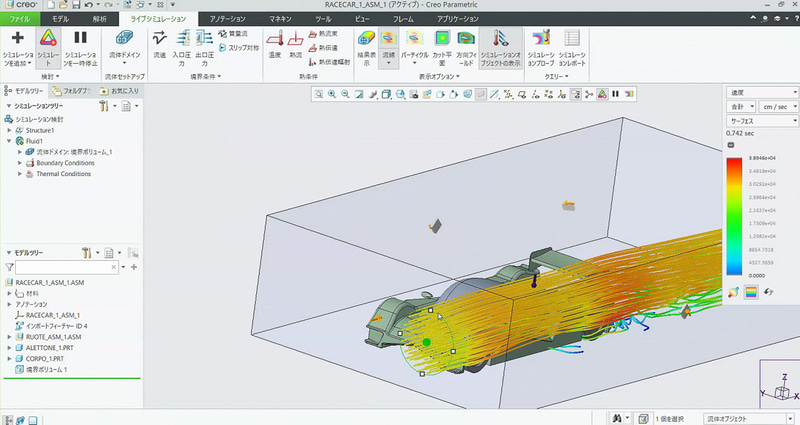Expand the CORPO_1.PRT tree node
800x425 pixels.
pos(9,358)
